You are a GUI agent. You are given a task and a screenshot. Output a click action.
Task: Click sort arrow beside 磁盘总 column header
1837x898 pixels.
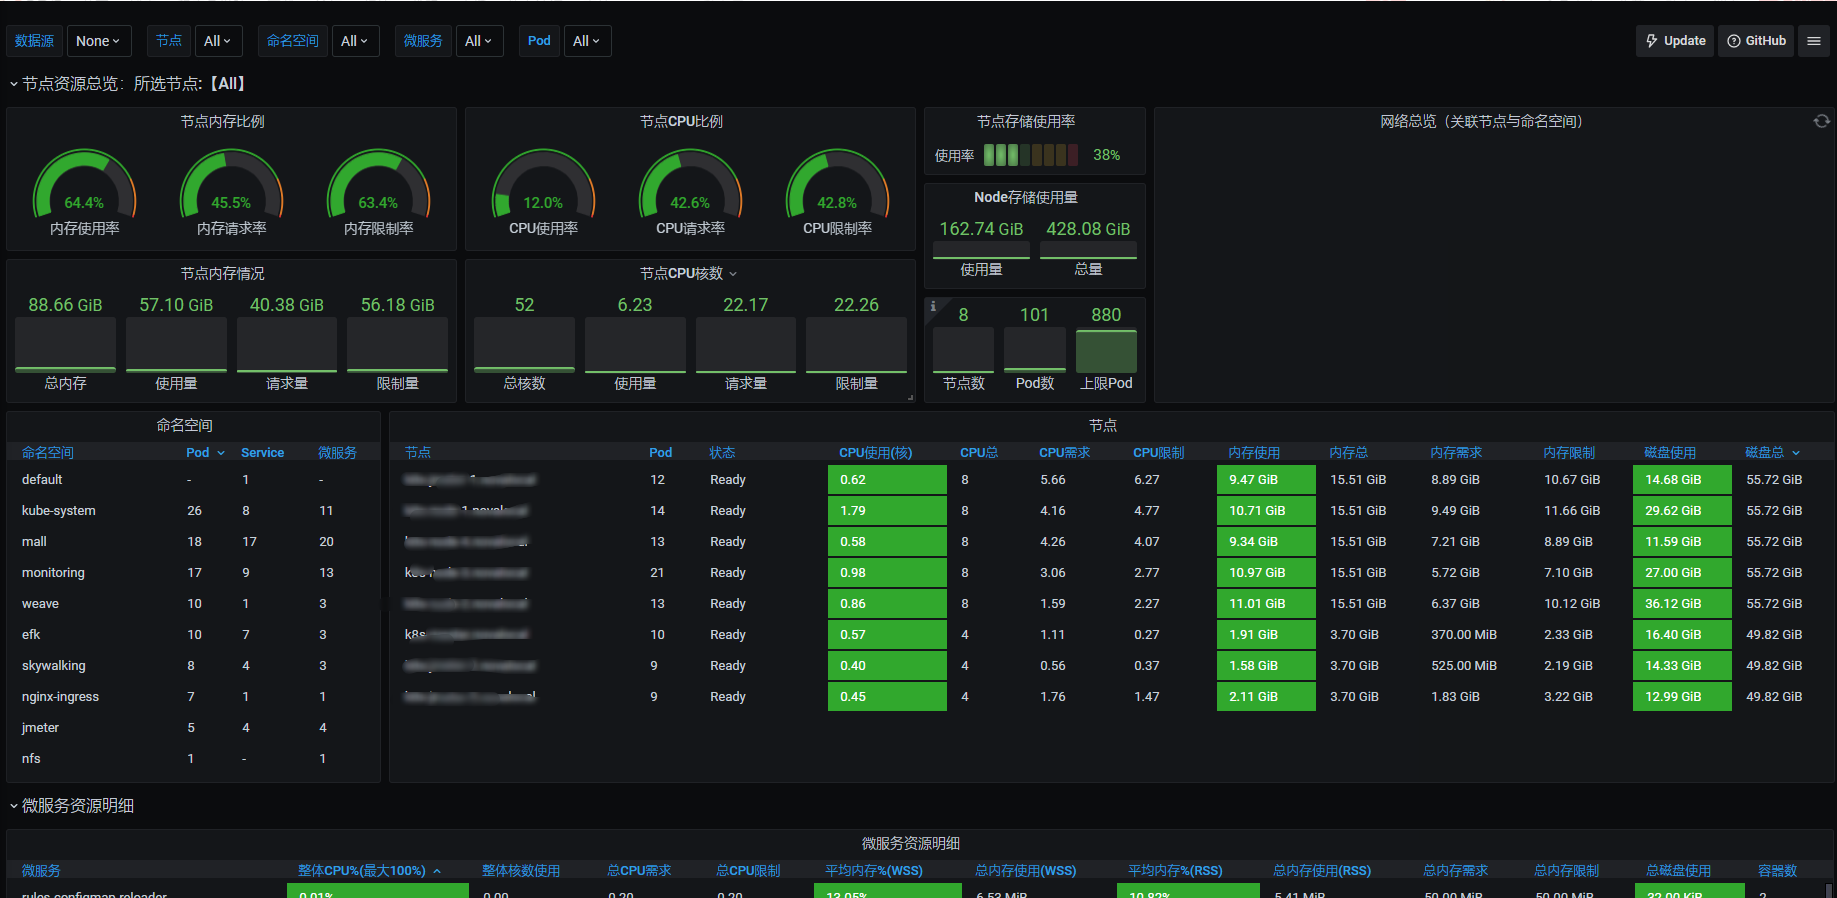pos(1796,453)
